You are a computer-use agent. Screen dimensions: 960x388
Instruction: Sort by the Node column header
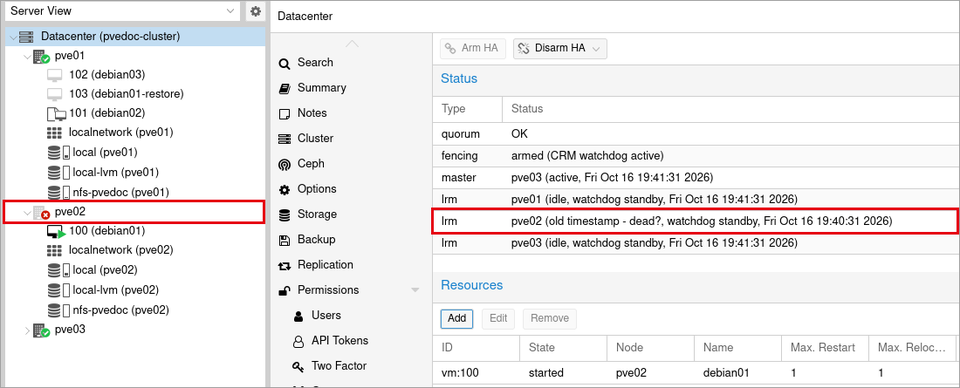[651, 348]
